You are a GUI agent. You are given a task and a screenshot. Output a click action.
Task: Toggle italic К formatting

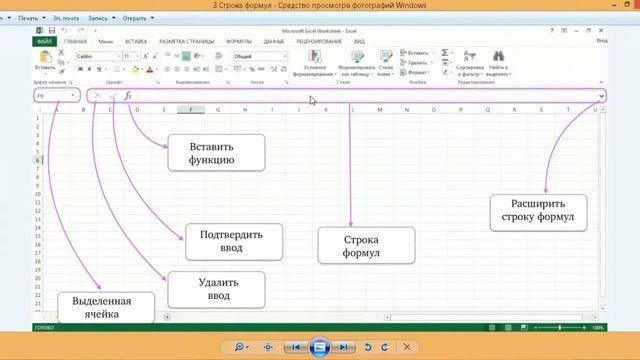coord(89,69)
